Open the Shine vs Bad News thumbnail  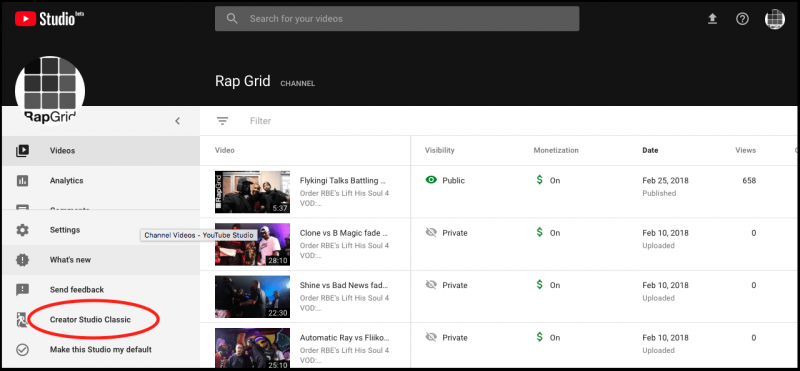(252, 296)
